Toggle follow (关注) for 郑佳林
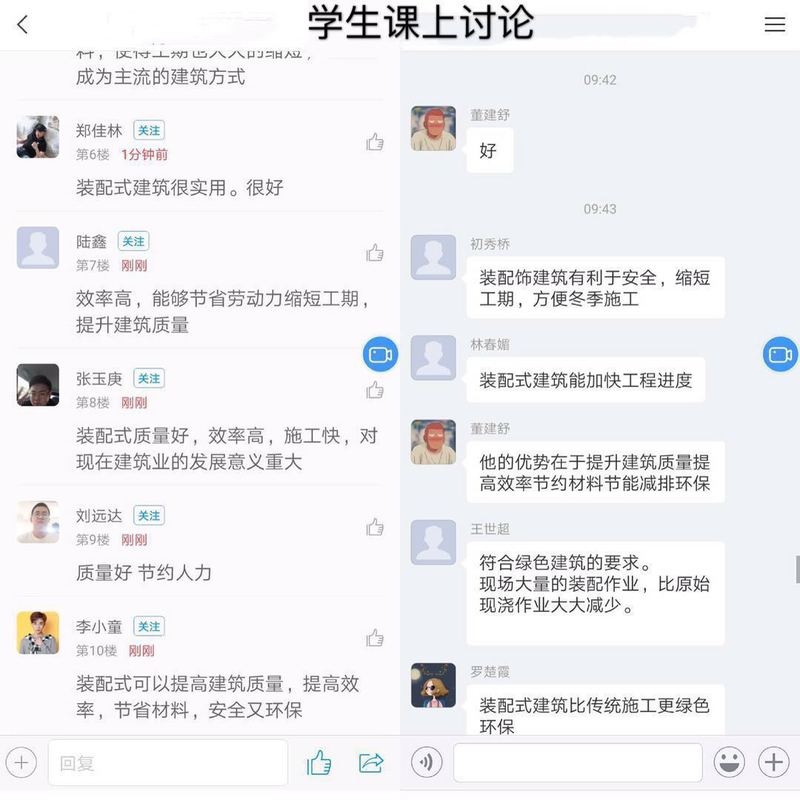 click(x=149, y=131)
